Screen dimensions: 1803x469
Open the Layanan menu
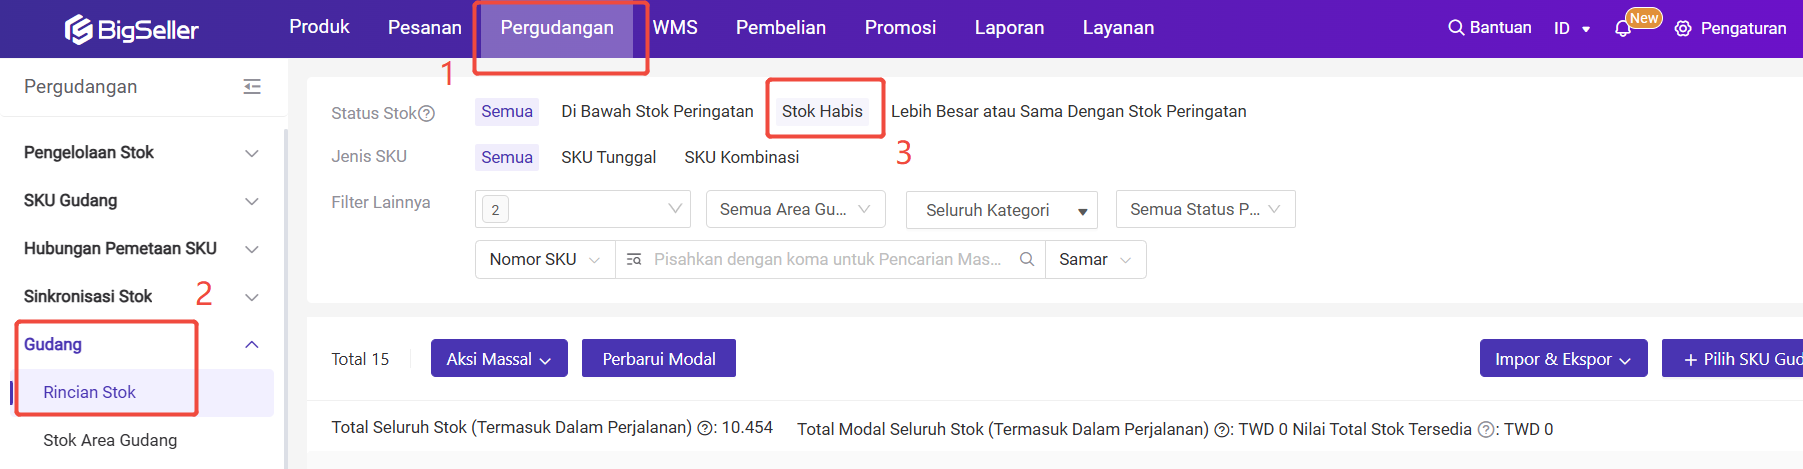click(1118, 28)
